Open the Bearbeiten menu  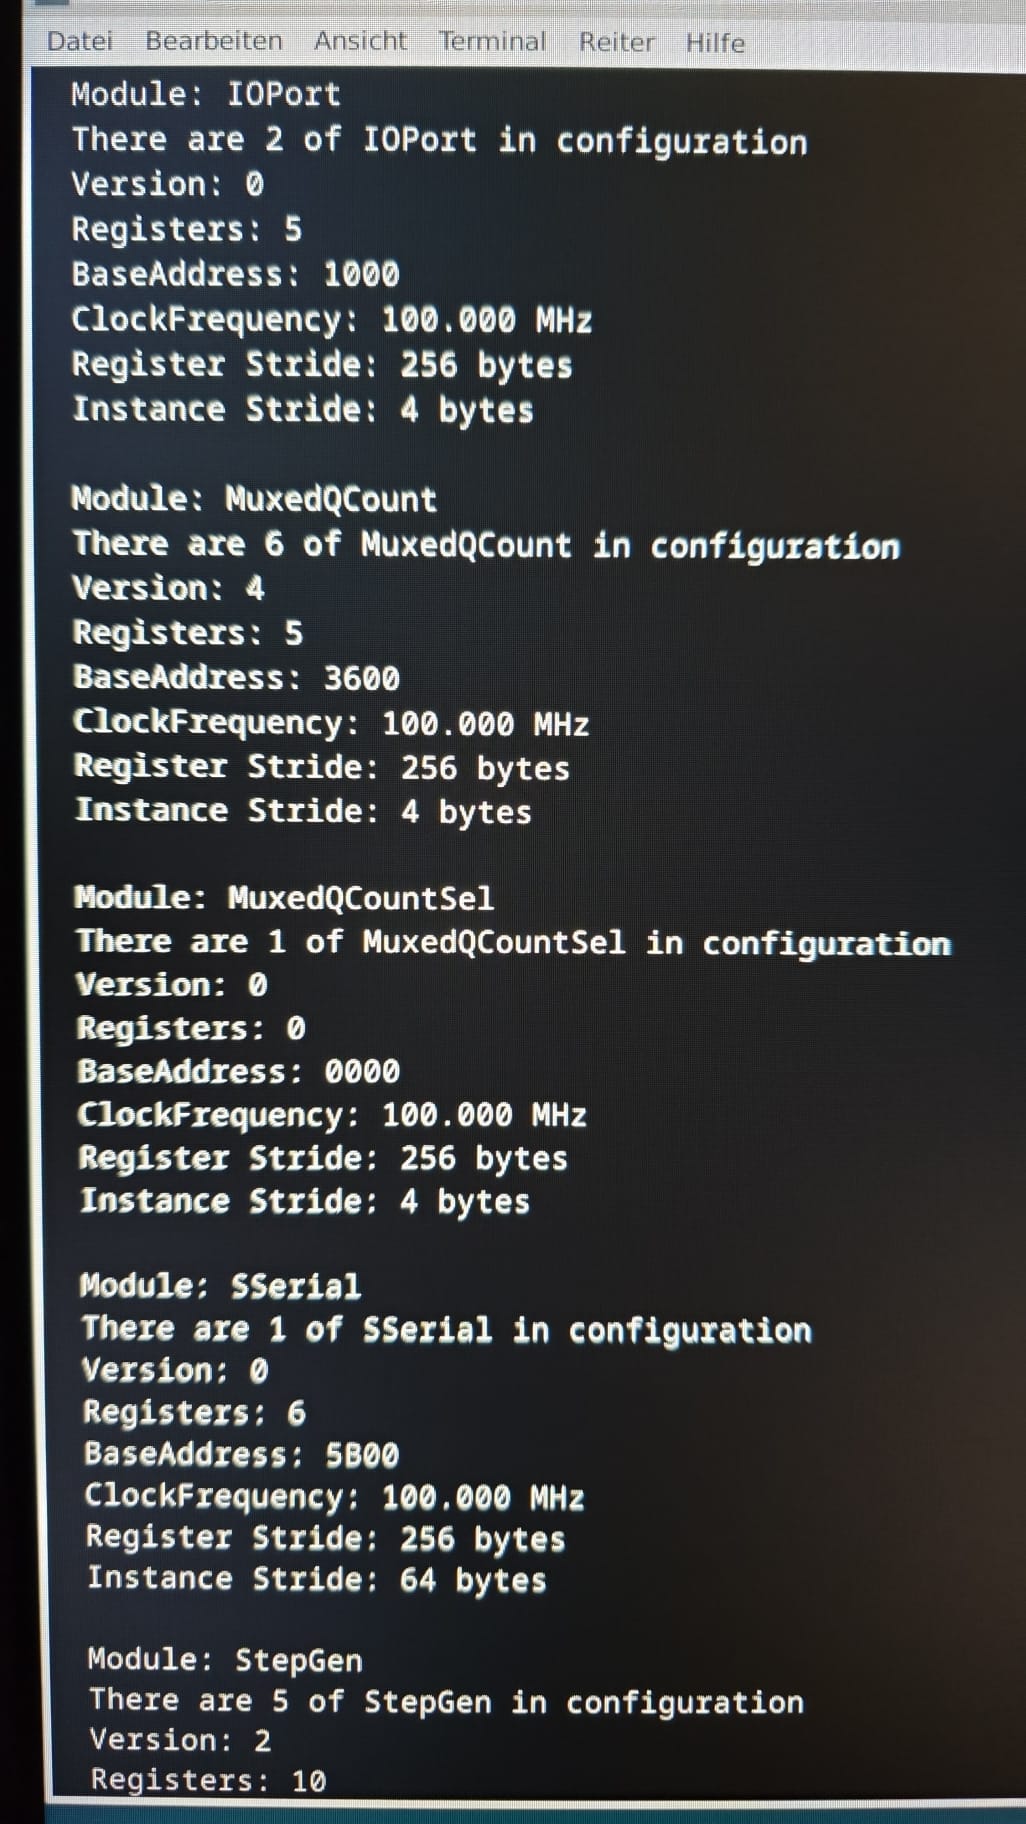(214, 41)
